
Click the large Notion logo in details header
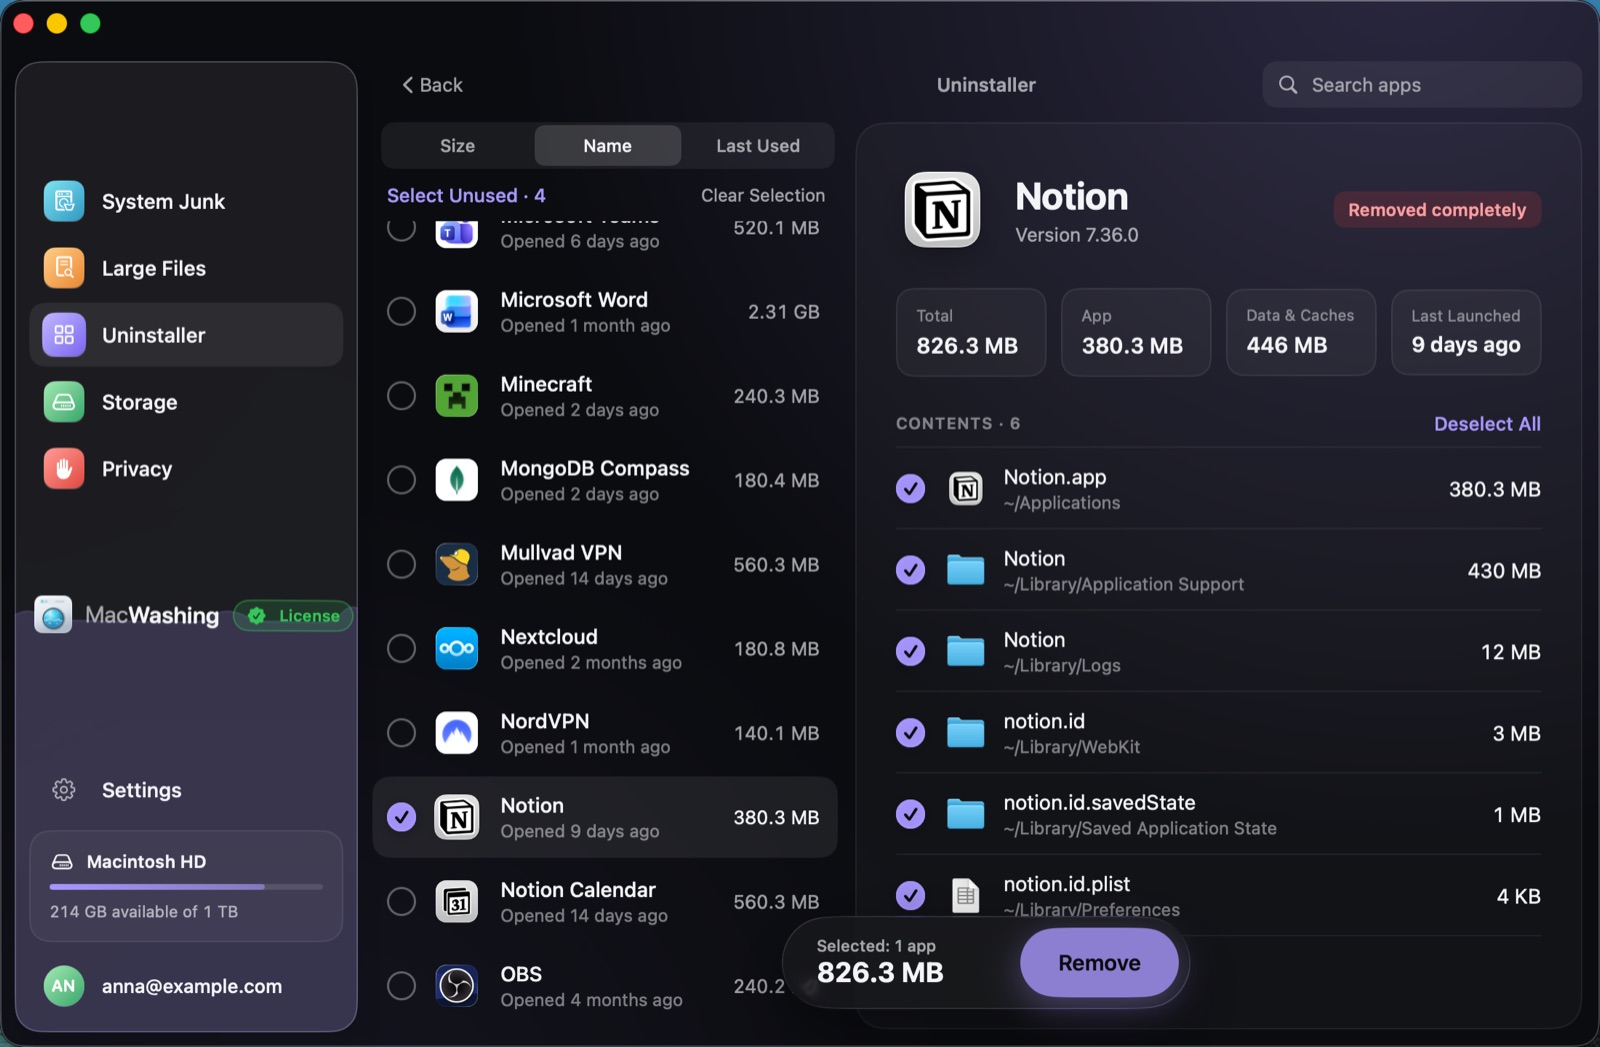pyautogui.click(x=943, y=210)
